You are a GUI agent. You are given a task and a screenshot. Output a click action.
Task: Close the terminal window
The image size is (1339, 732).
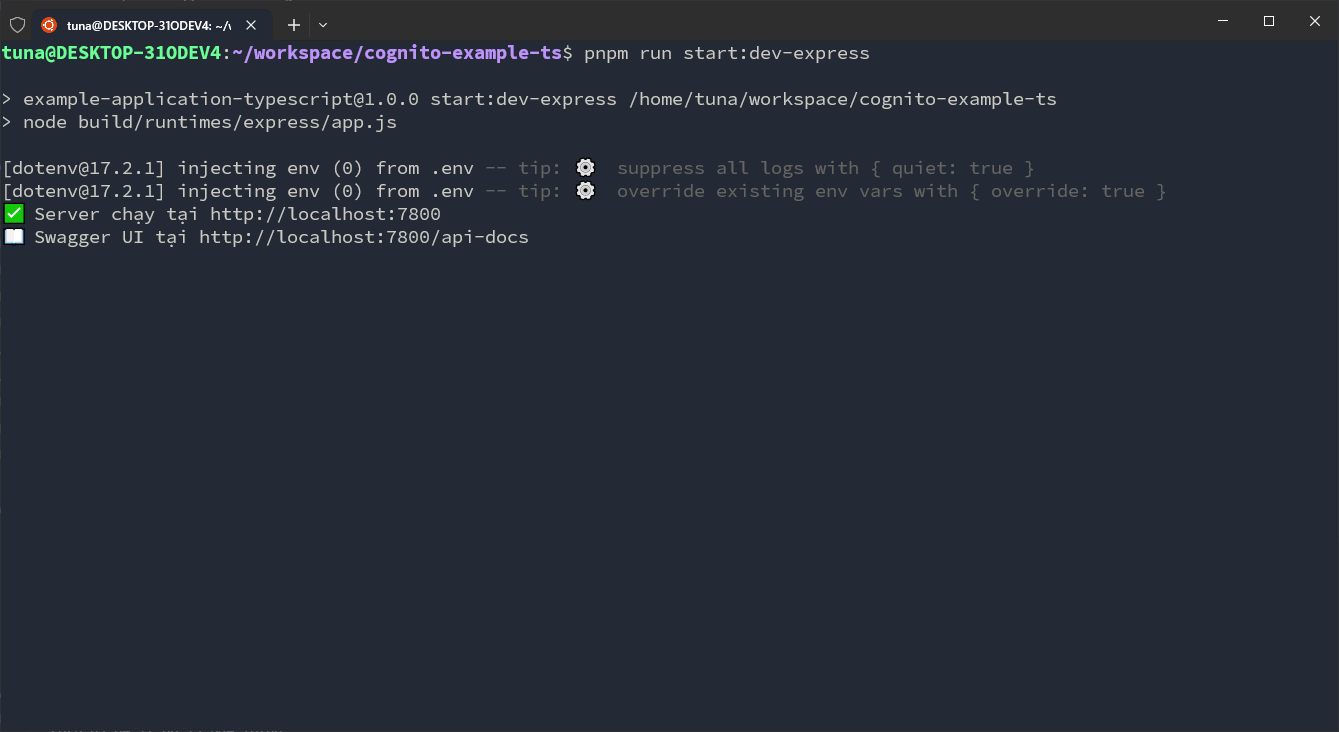click(1315, 21)
